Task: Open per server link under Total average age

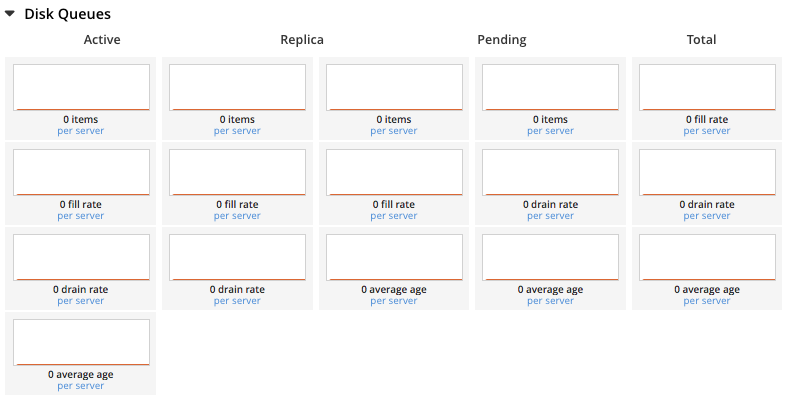Action: click(707, 301)
